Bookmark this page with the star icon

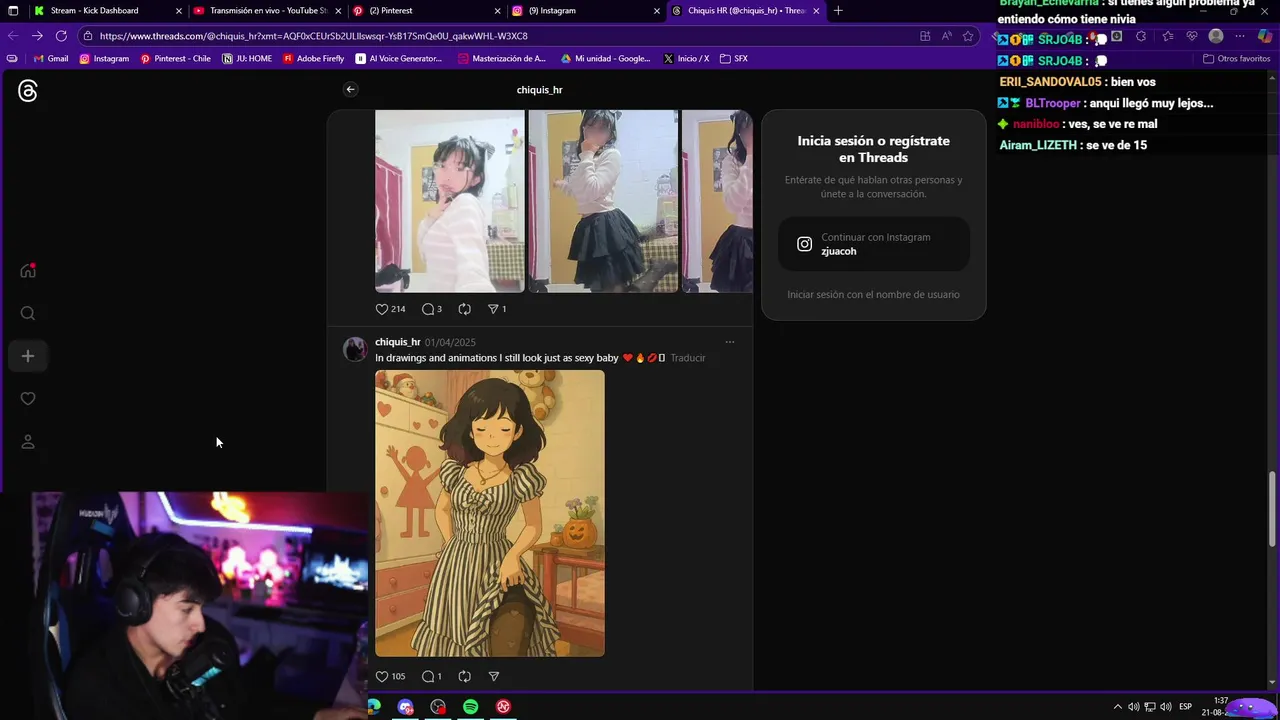tap(968, 36)
